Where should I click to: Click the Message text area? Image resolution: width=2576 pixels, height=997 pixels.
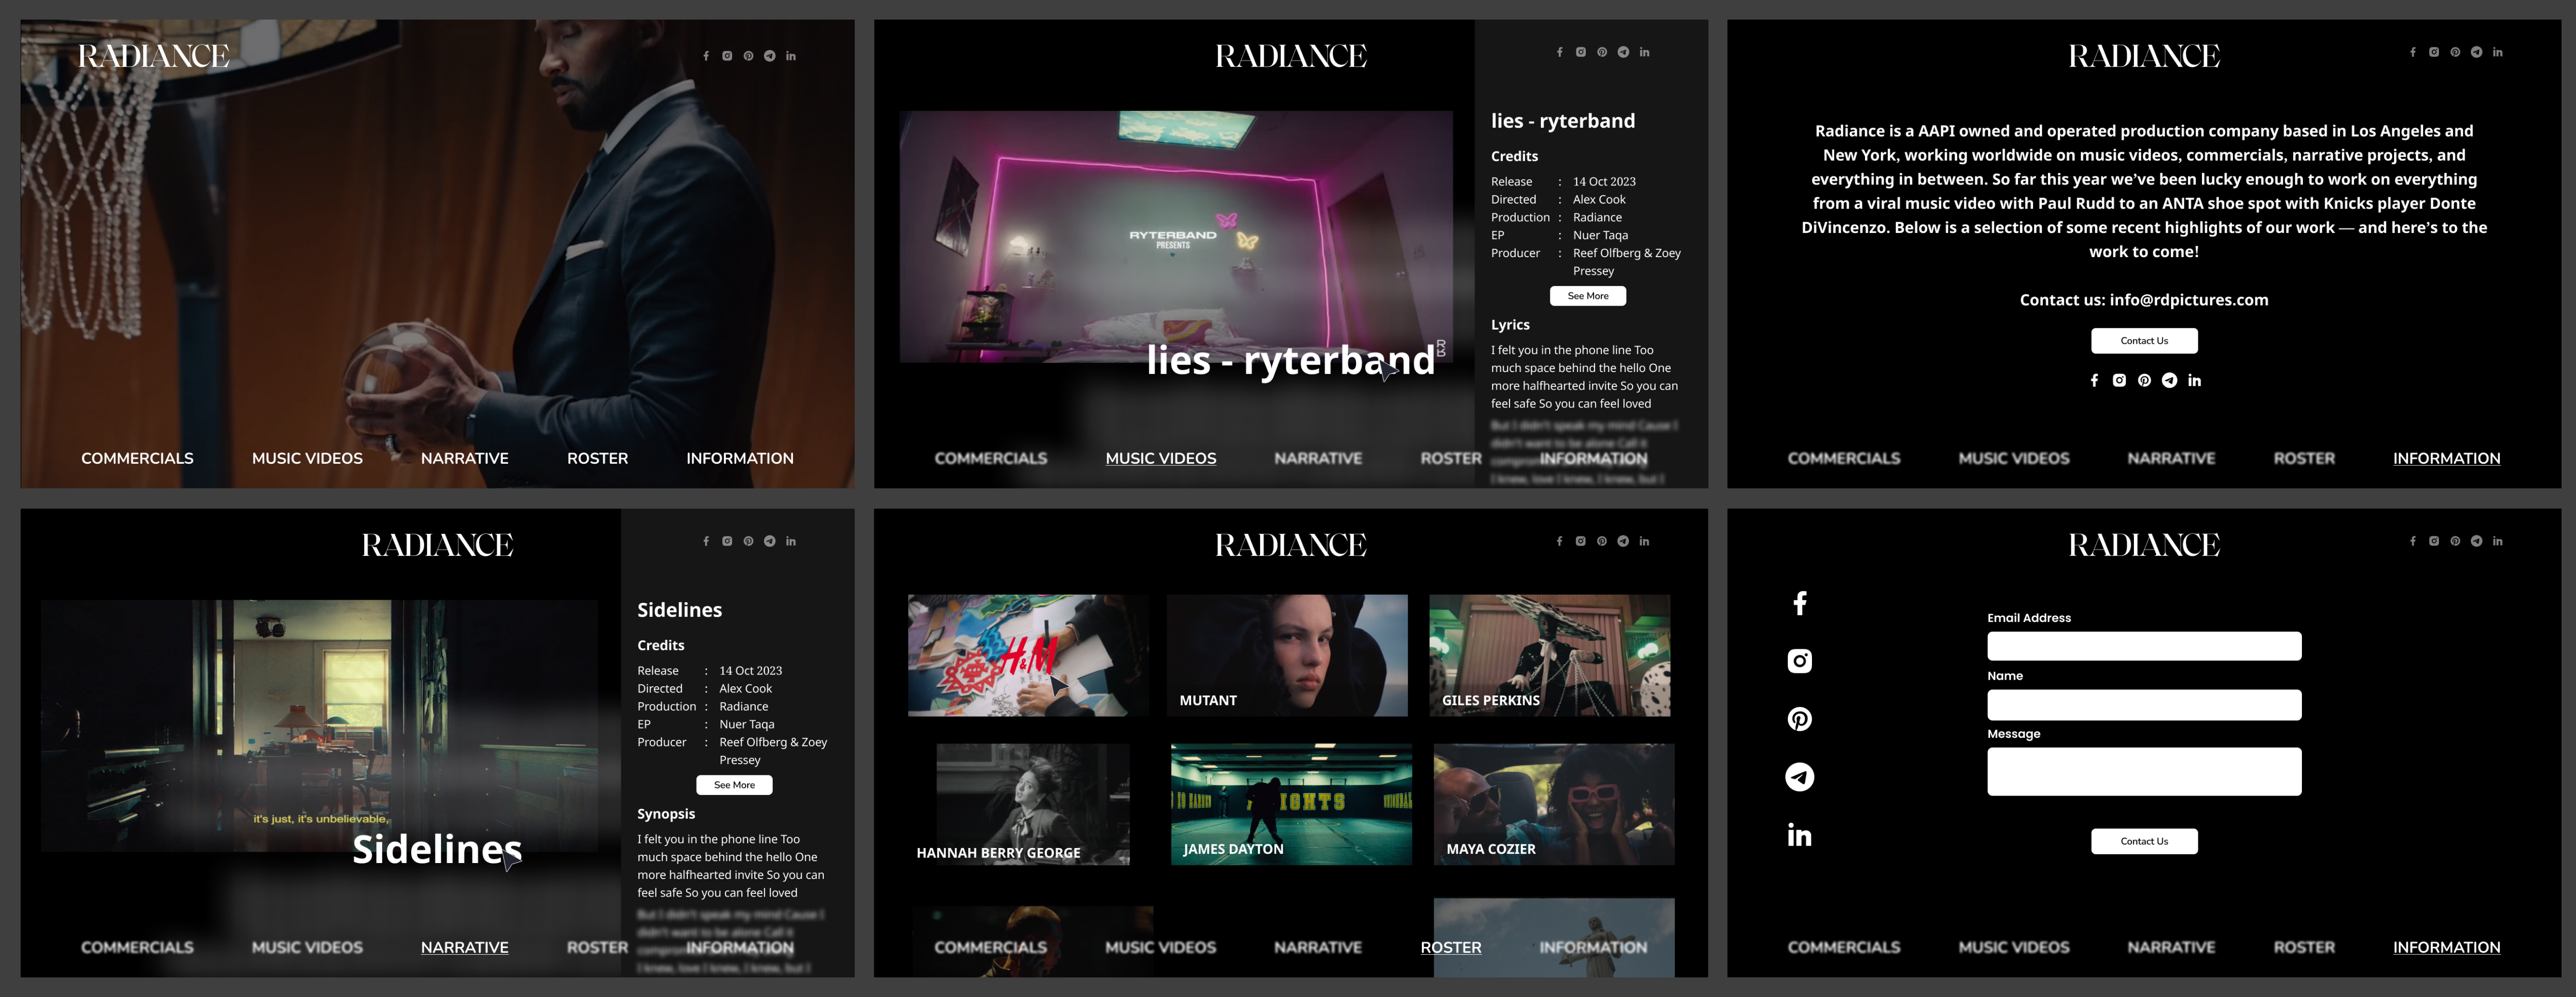point(2143,772)
